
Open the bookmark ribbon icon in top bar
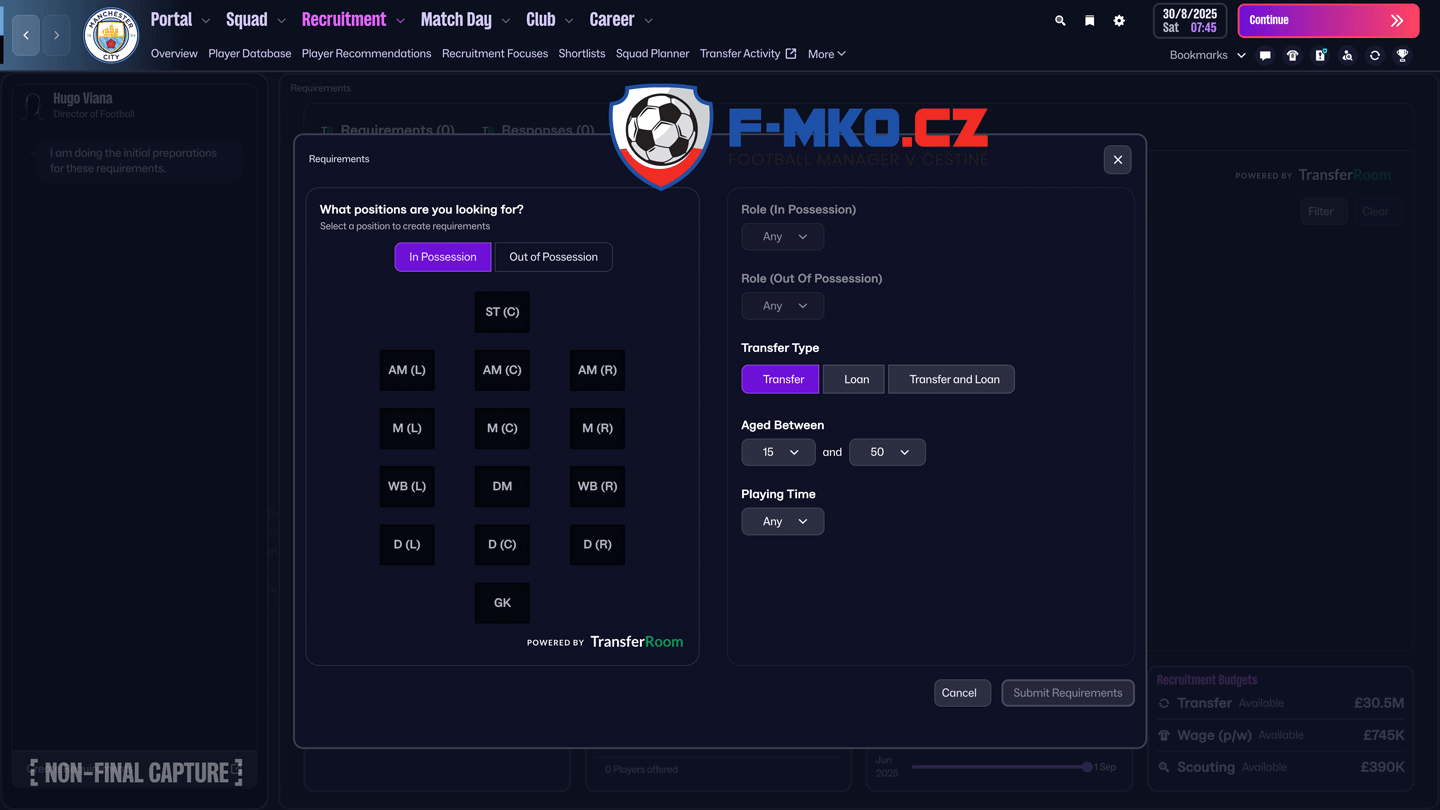pos(1089,21)
